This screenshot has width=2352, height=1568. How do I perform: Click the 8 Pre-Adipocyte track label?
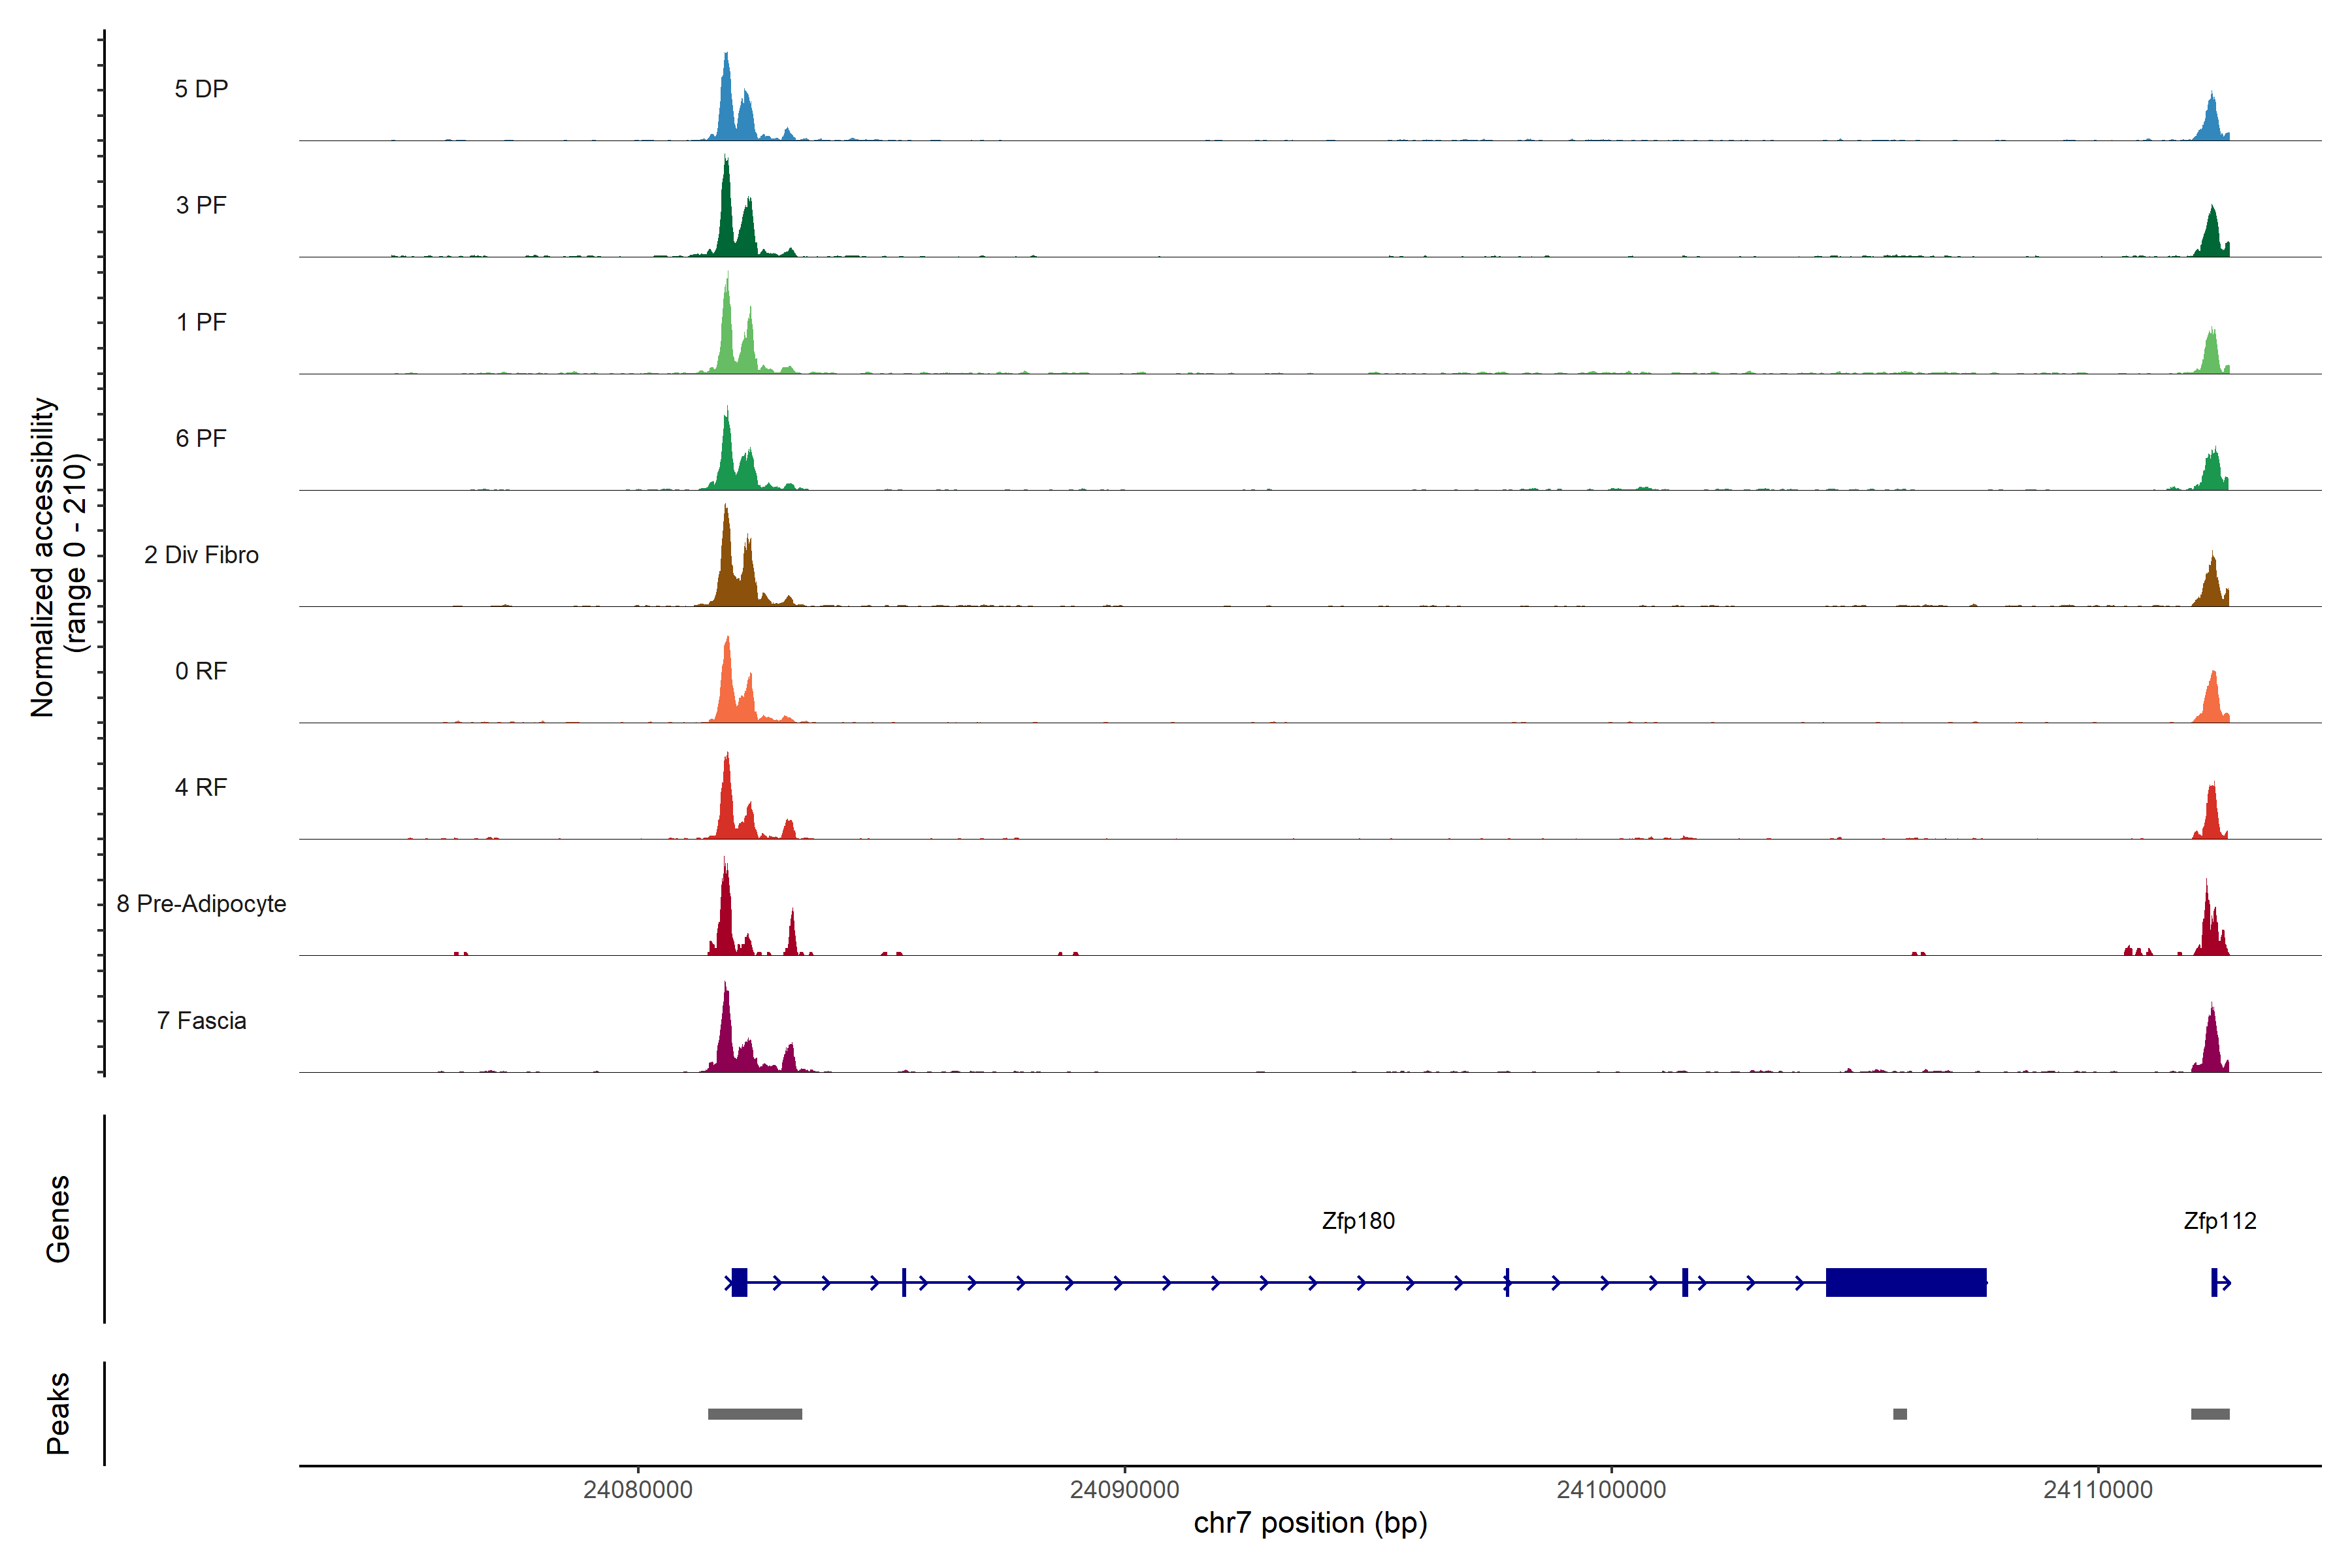click(x=201, y=904)
